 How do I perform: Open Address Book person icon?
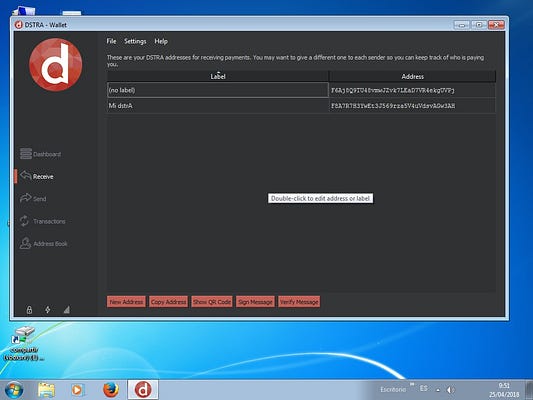[x=25, y=243]
